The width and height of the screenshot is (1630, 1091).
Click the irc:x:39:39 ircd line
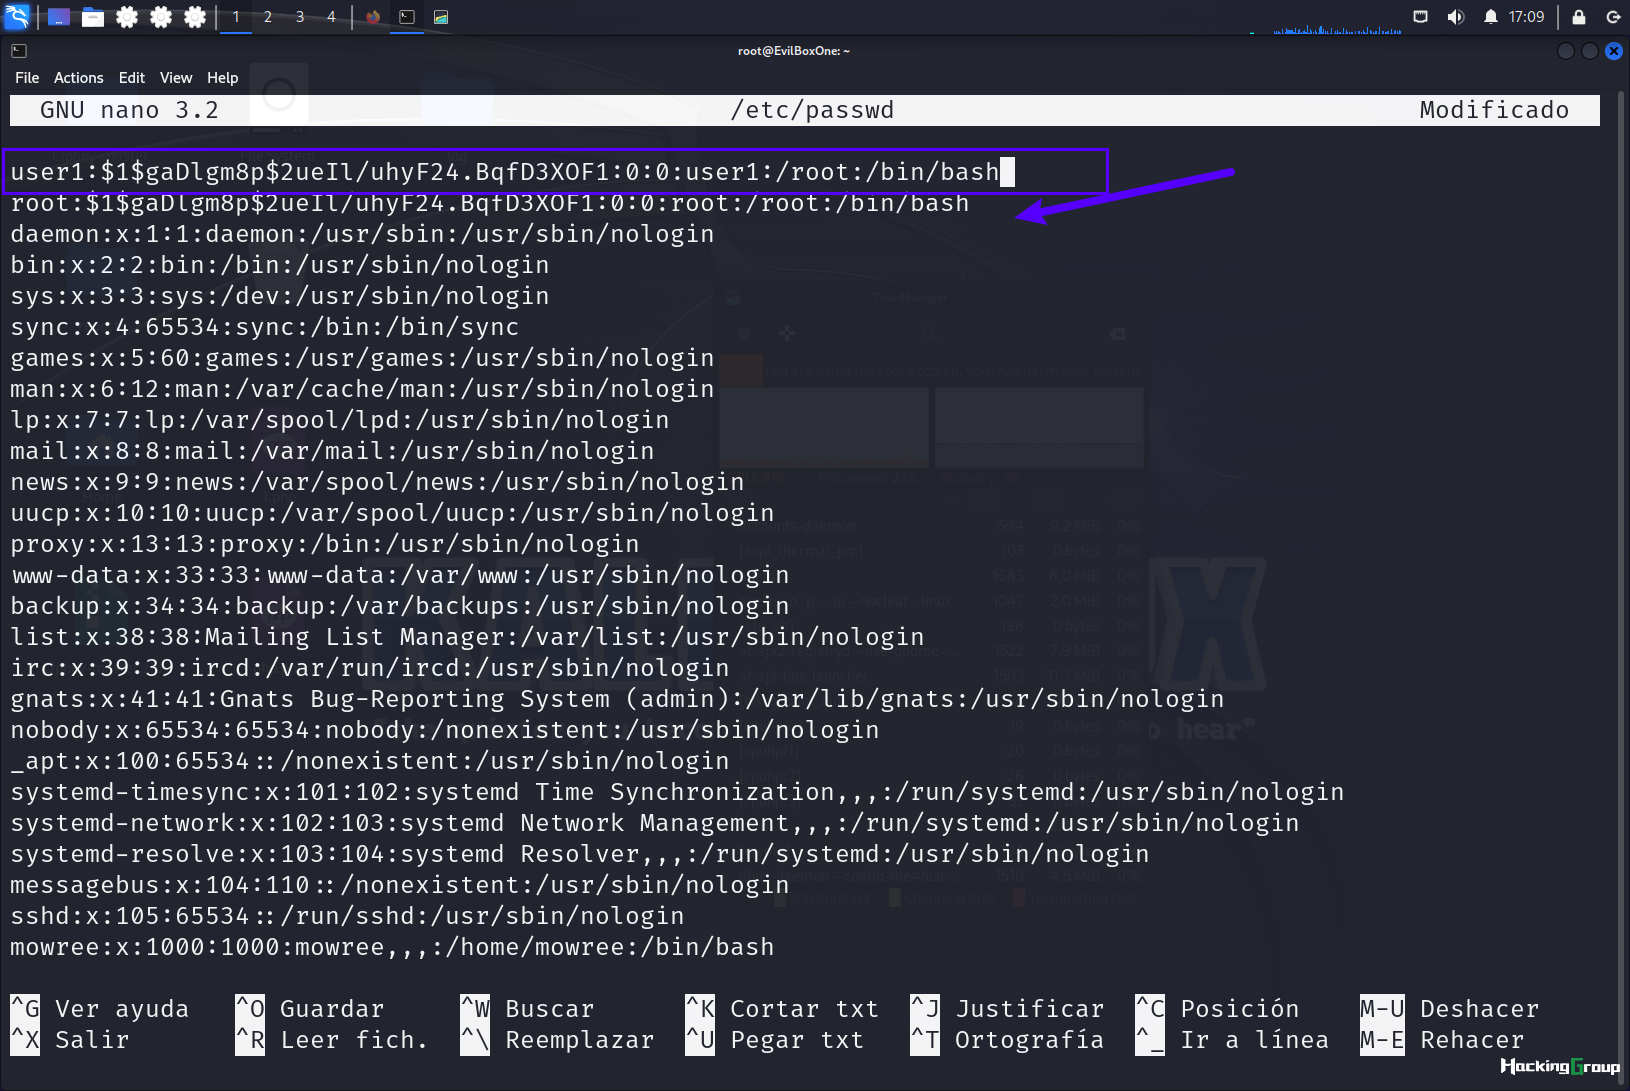pyautogui.click(x=370, y=668)
